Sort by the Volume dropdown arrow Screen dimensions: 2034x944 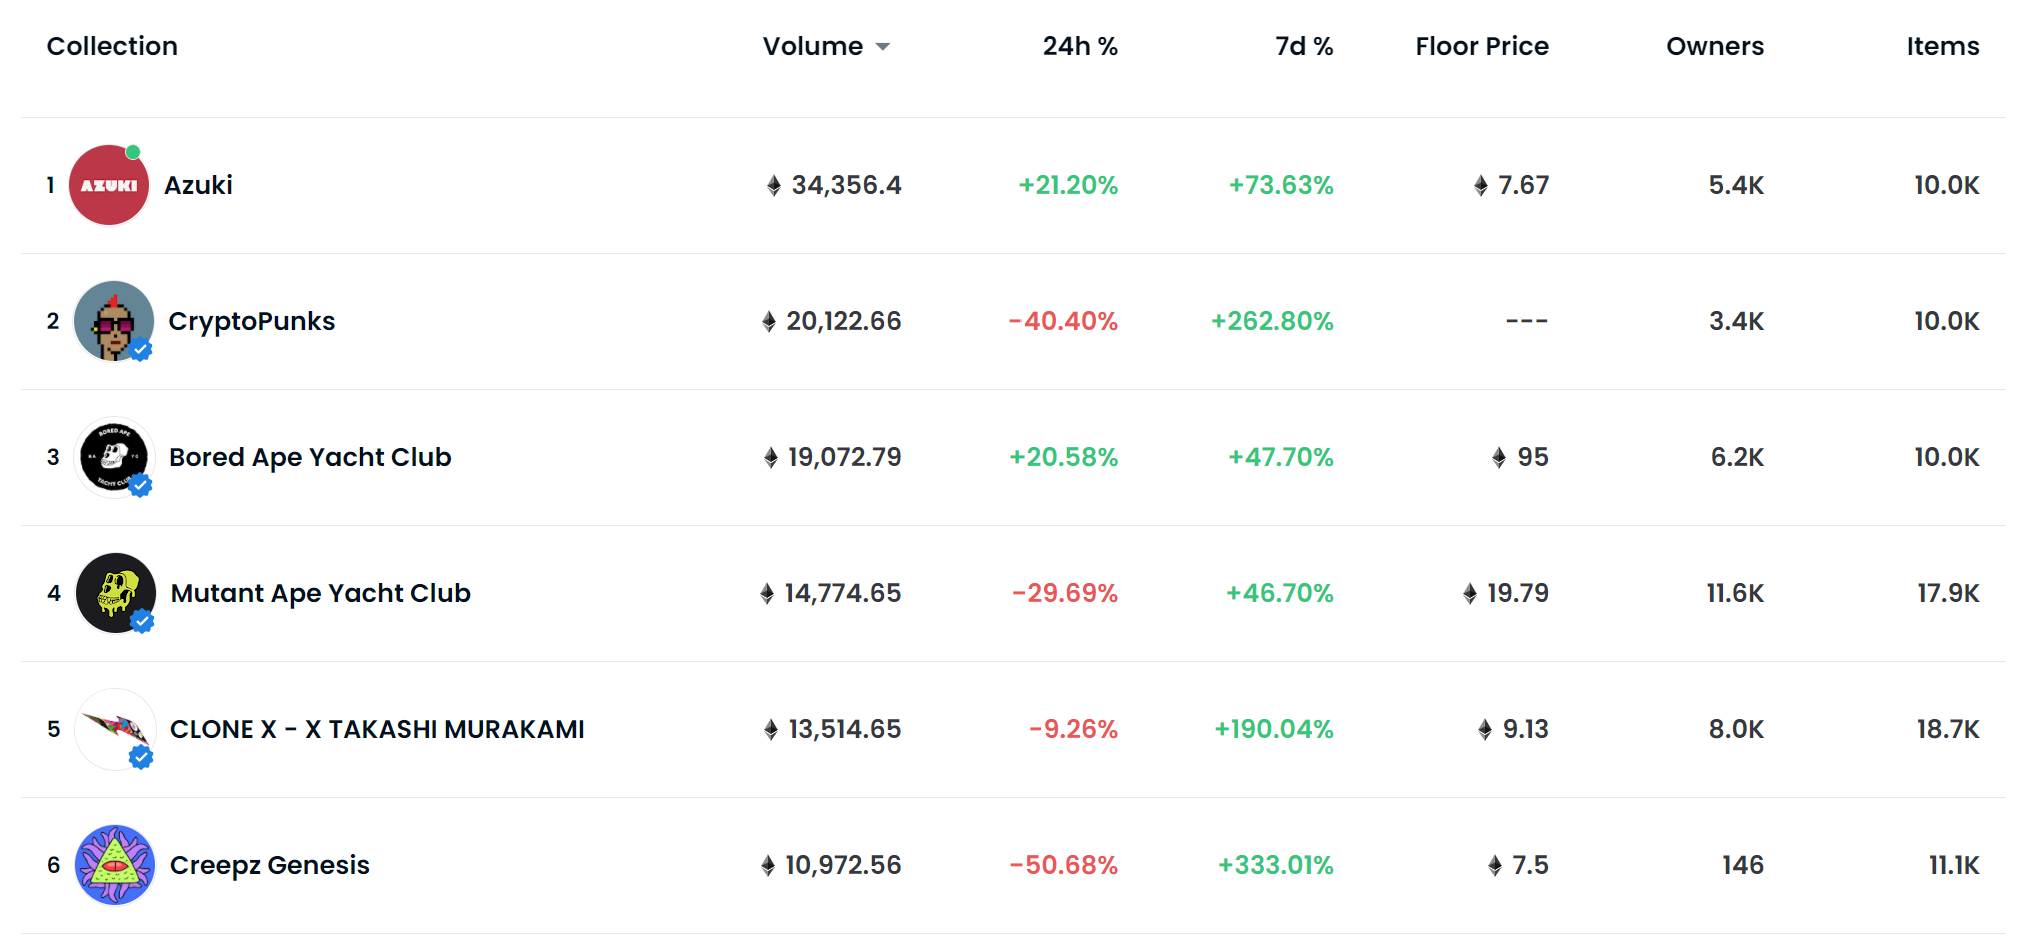point(882,47)
